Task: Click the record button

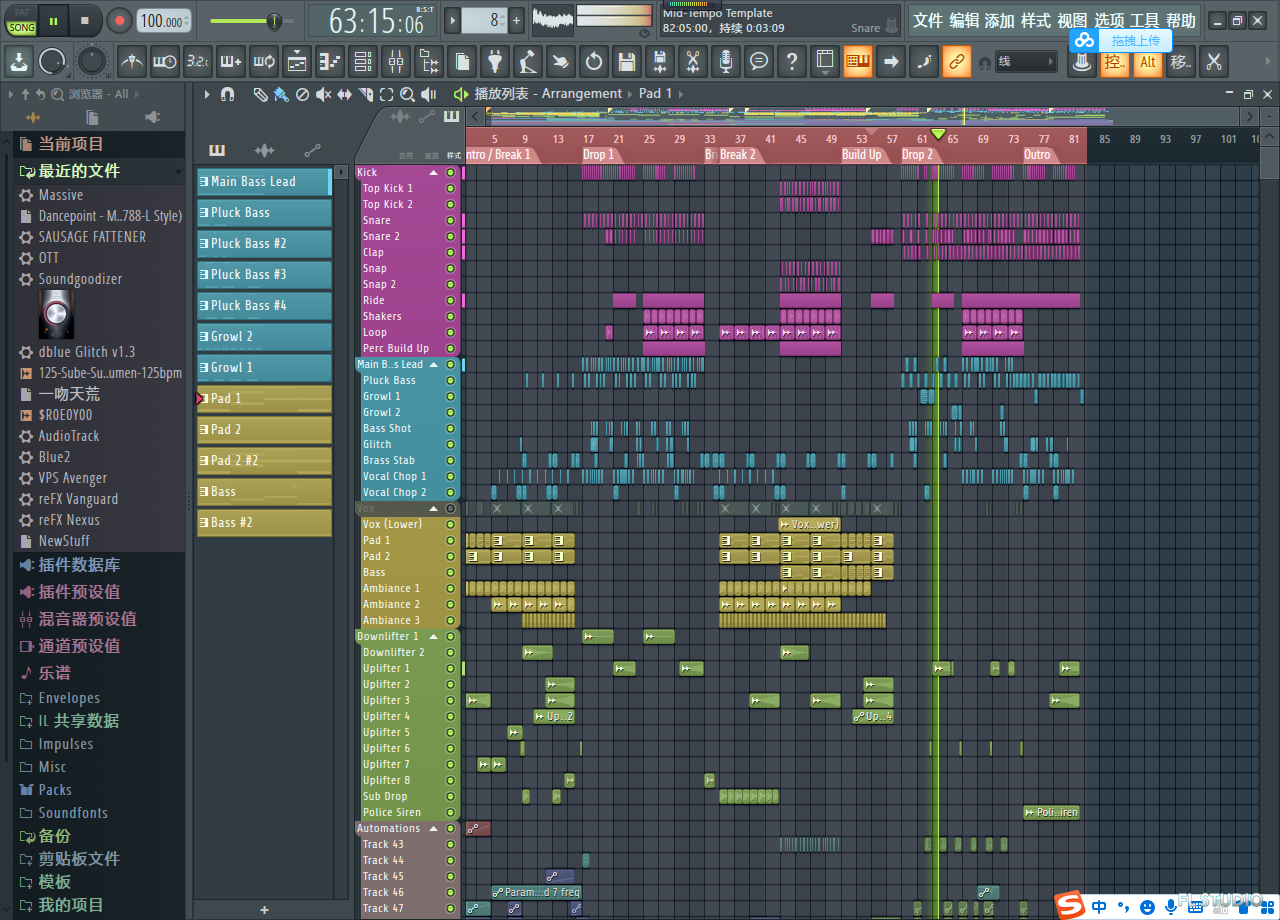Action: coord(119,20)
